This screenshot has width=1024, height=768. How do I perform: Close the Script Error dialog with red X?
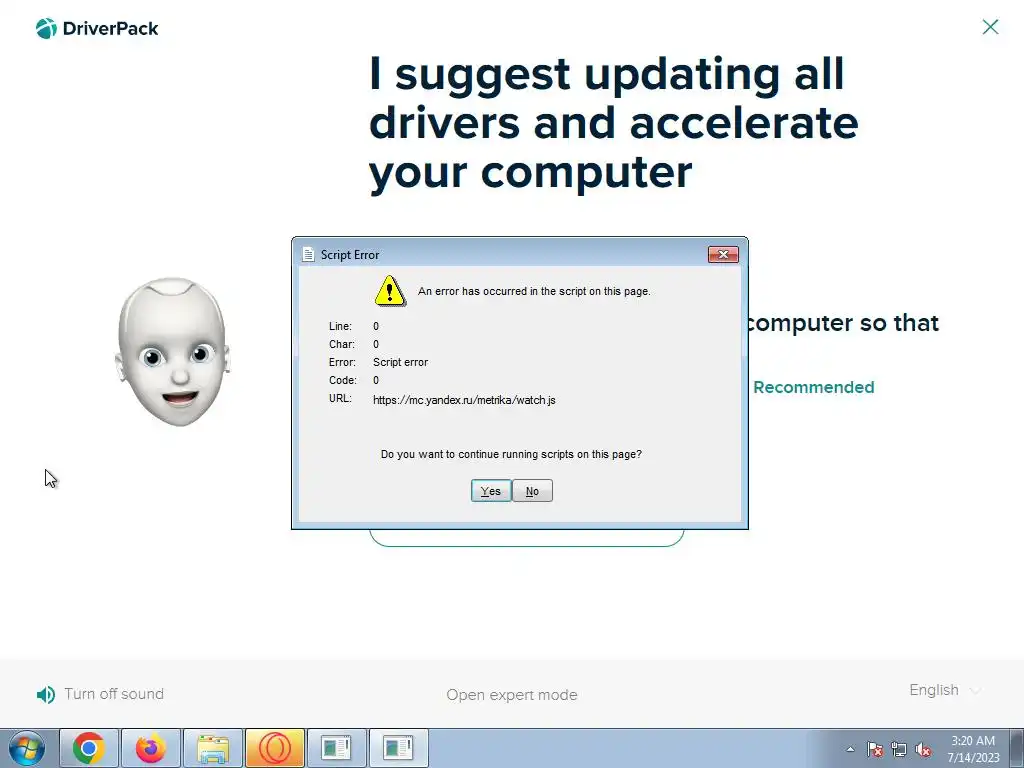(x=723, y=255)
